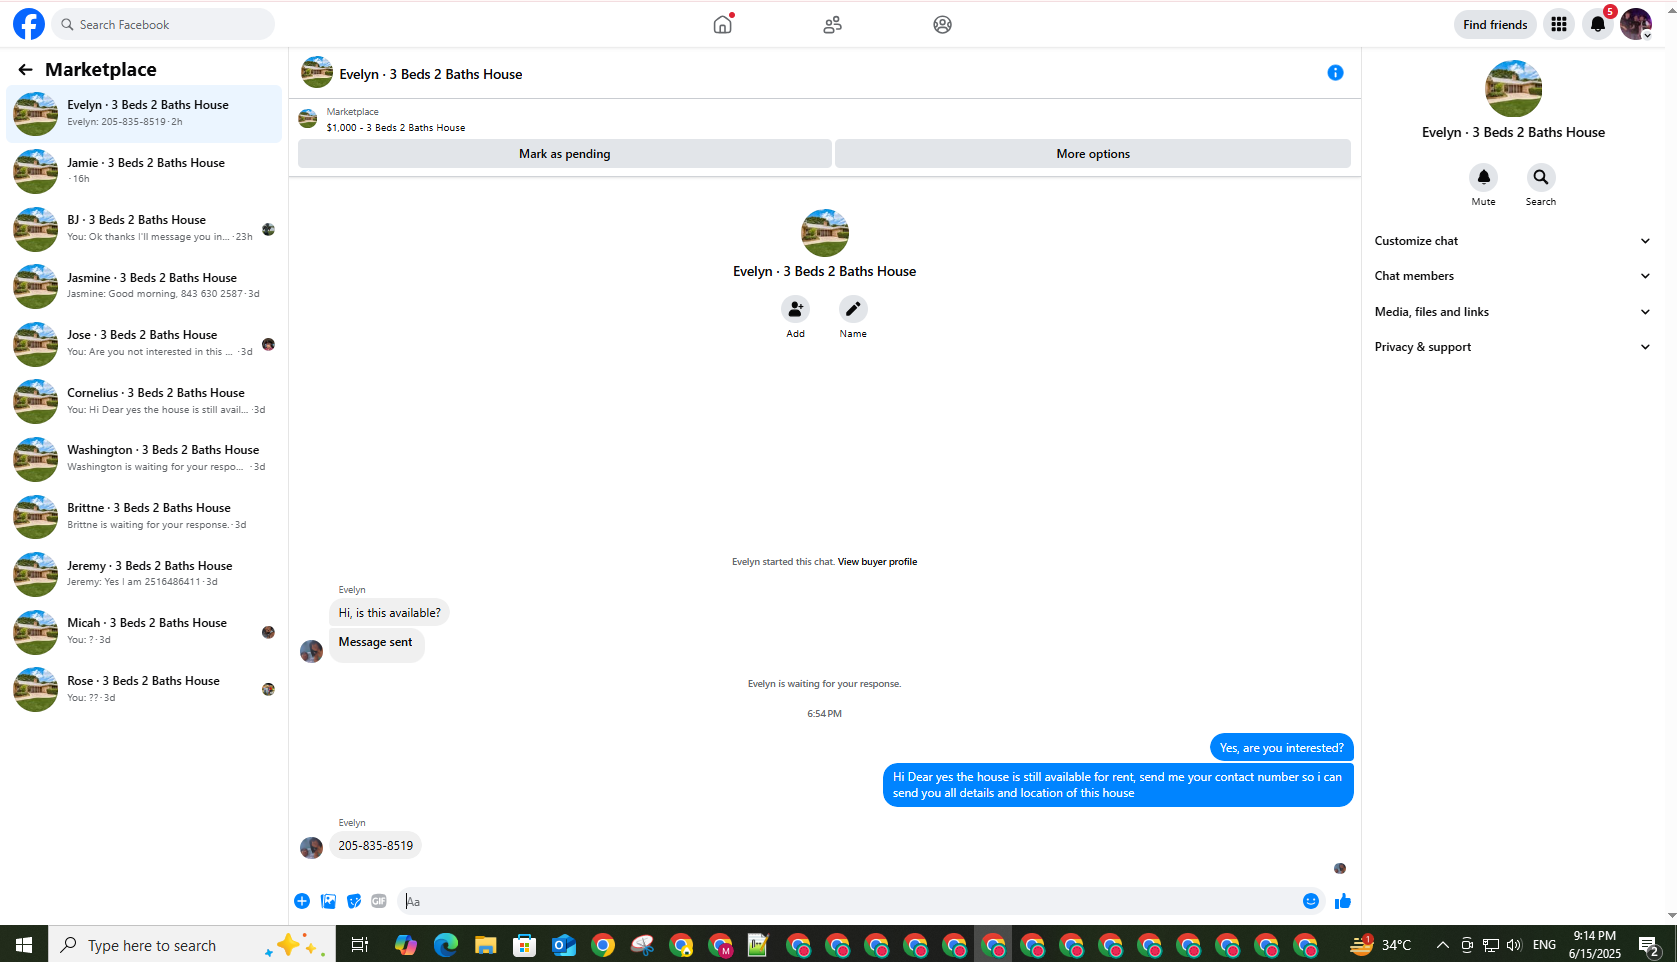Send a thumbs-up like
Screen dimensions: 1677x962
pos(1343,901)
